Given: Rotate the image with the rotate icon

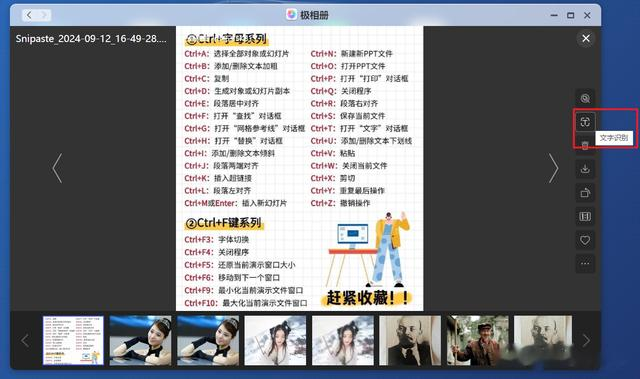Looking at the screenshot, I should tap(585, 193).
